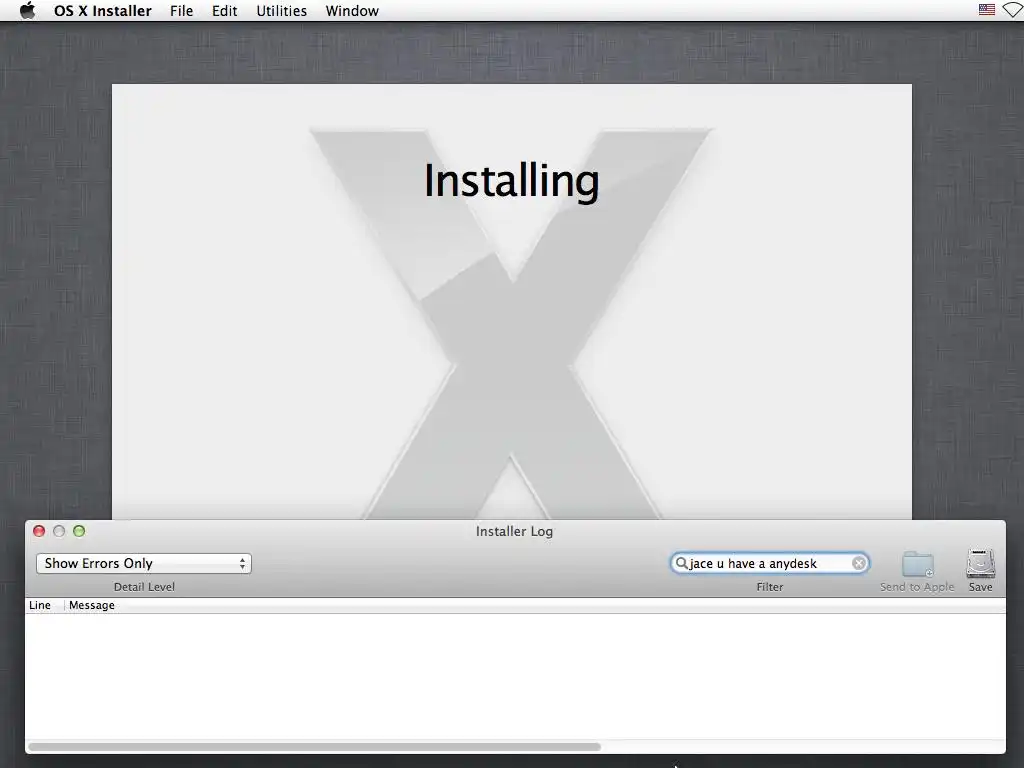
Task: Click the Installer Log title bar
Action: [x=514, y=531]
